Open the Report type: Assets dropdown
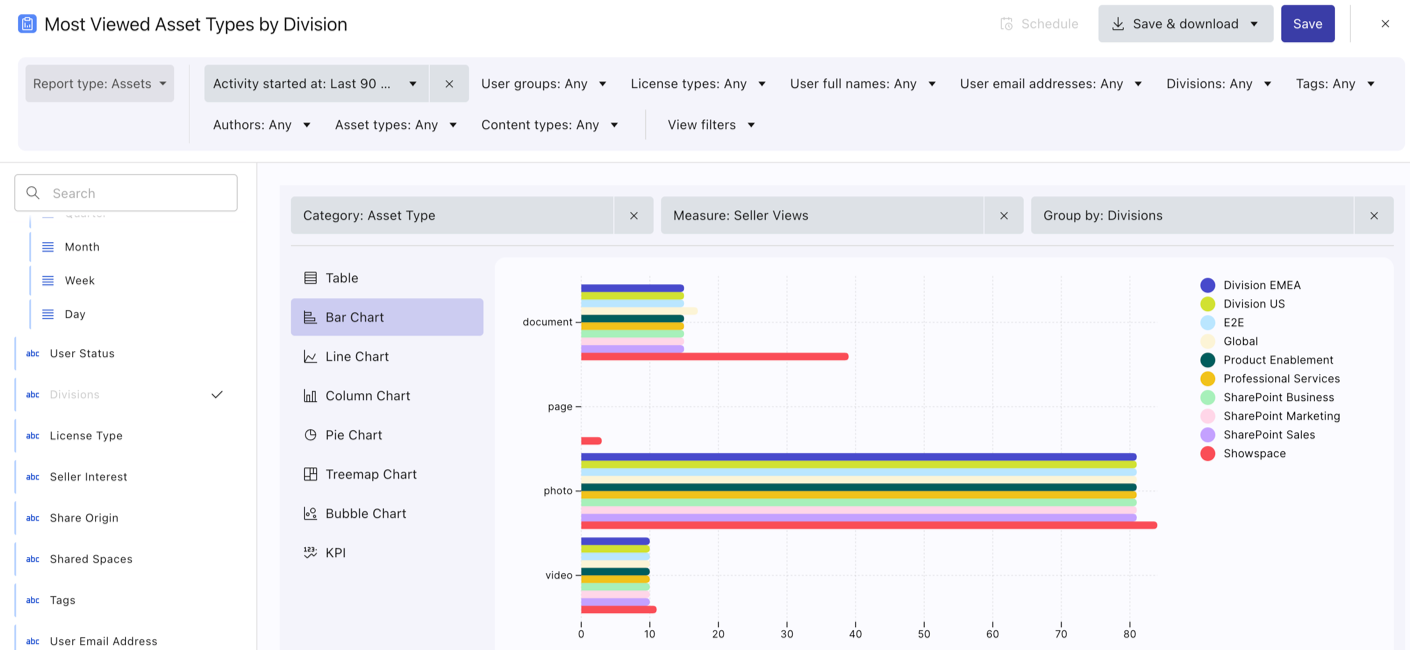The height and width of the screenshot is (650, 1410). coord(100,84)
